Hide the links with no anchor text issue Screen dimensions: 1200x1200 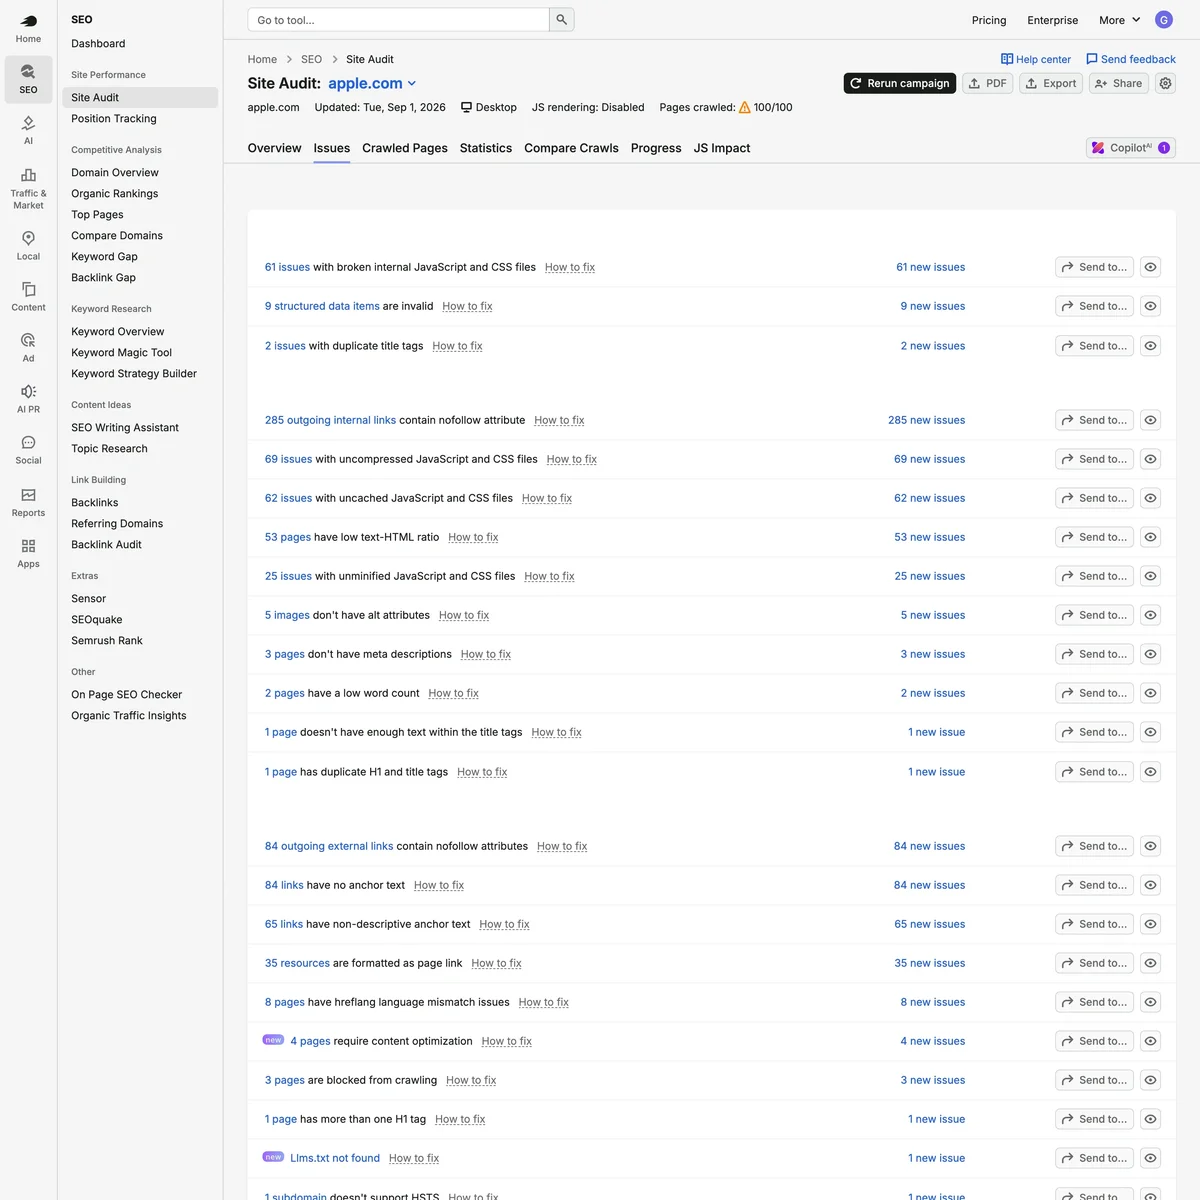tap(1151, 885)
